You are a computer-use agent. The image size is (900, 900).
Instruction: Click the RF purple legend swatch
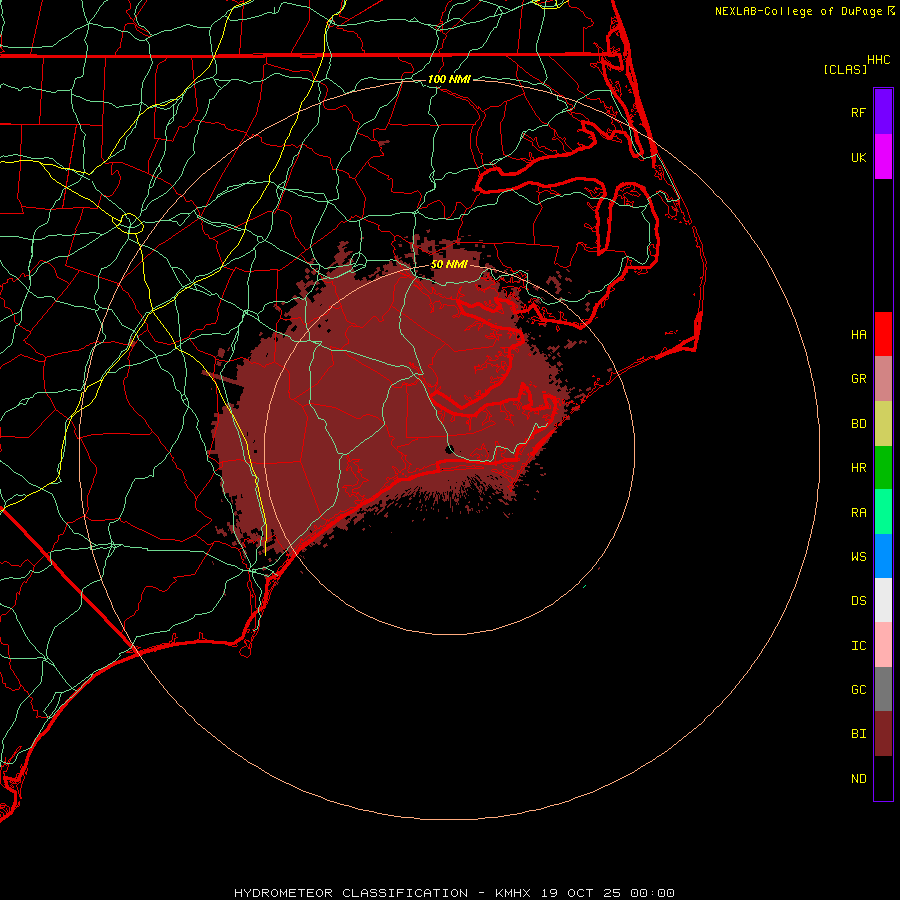(883, 111)
